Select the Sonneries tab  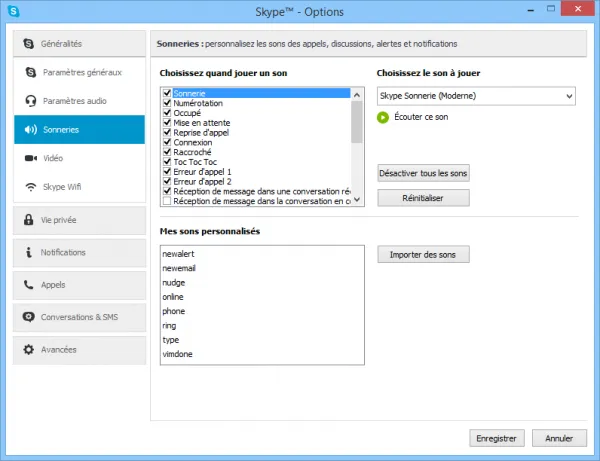tap(80, 130)
